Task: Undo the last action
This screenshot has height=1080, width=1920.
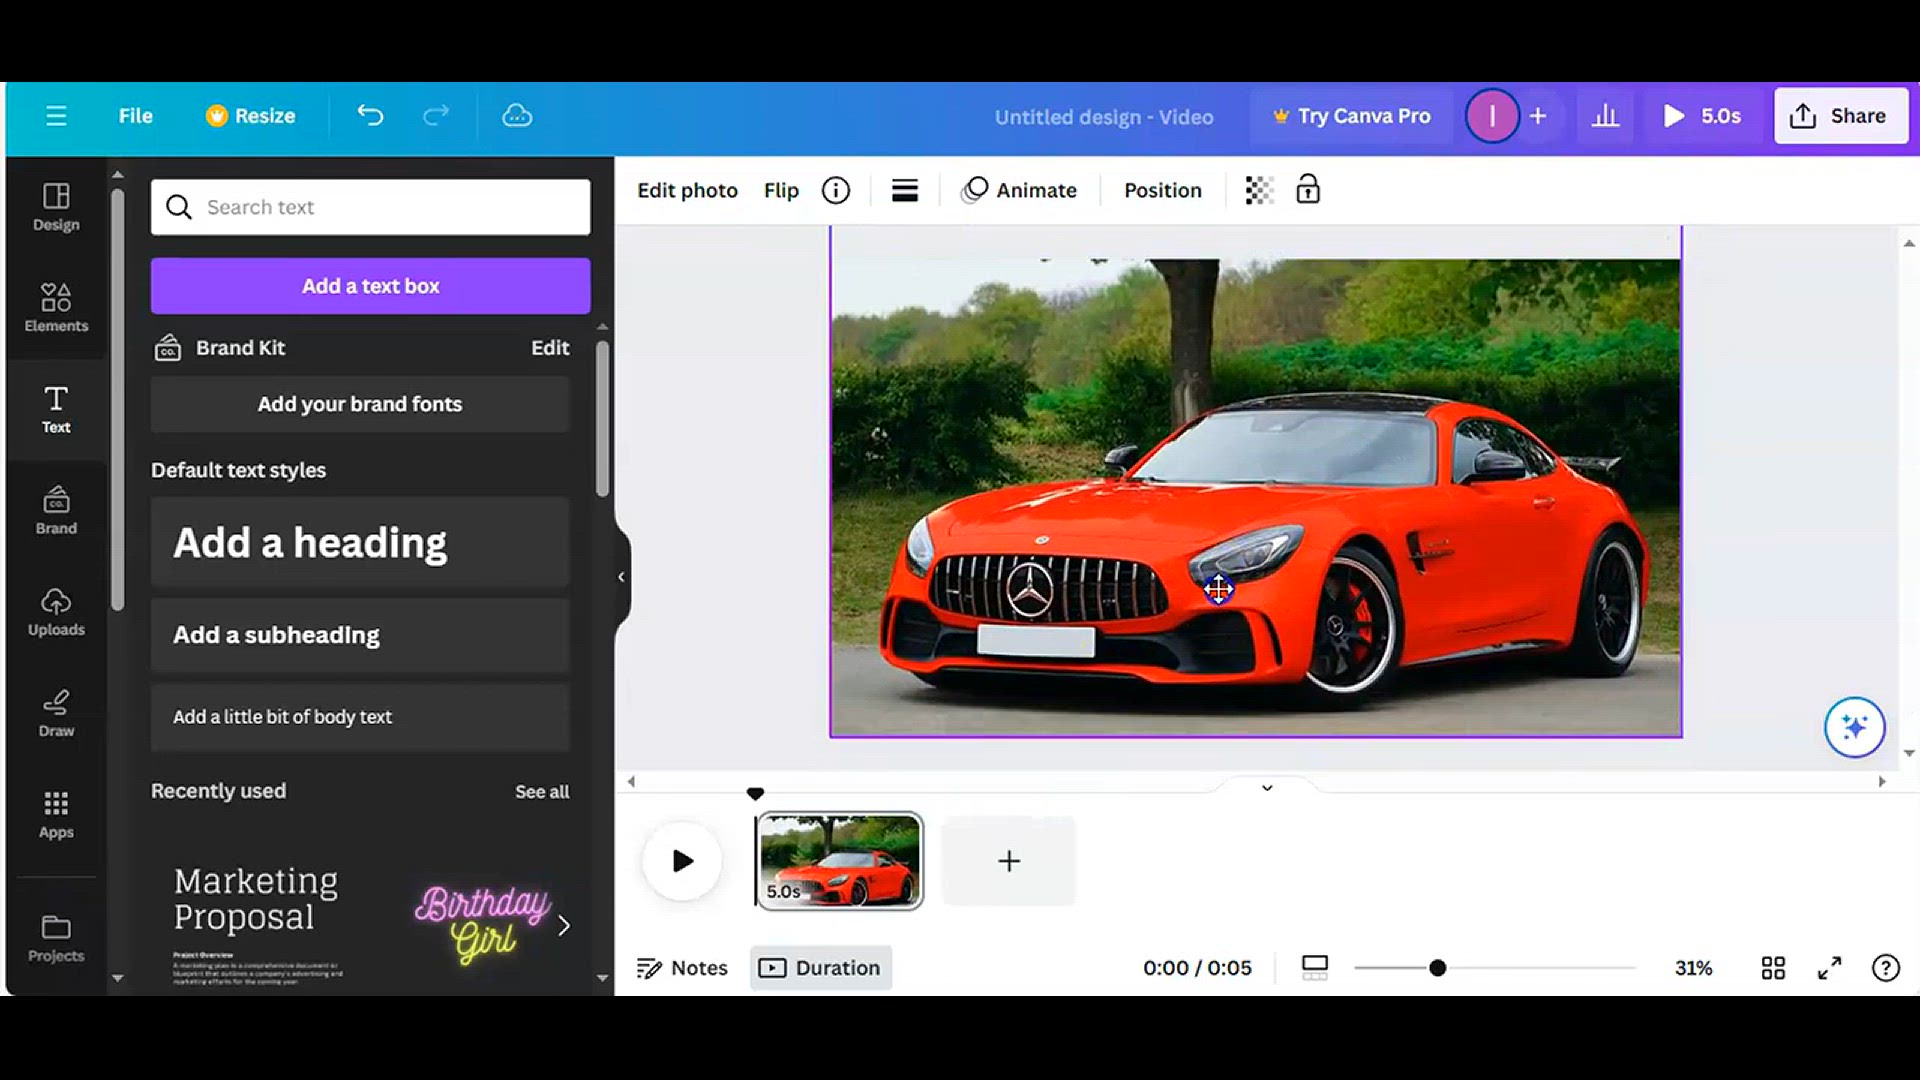Action: [370, 116]
